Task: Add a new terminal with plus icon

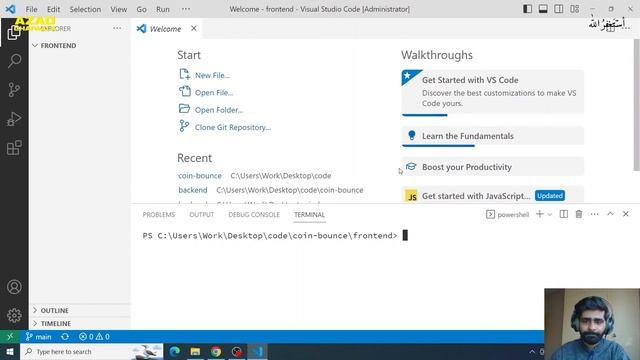Action: pos(540,214)
